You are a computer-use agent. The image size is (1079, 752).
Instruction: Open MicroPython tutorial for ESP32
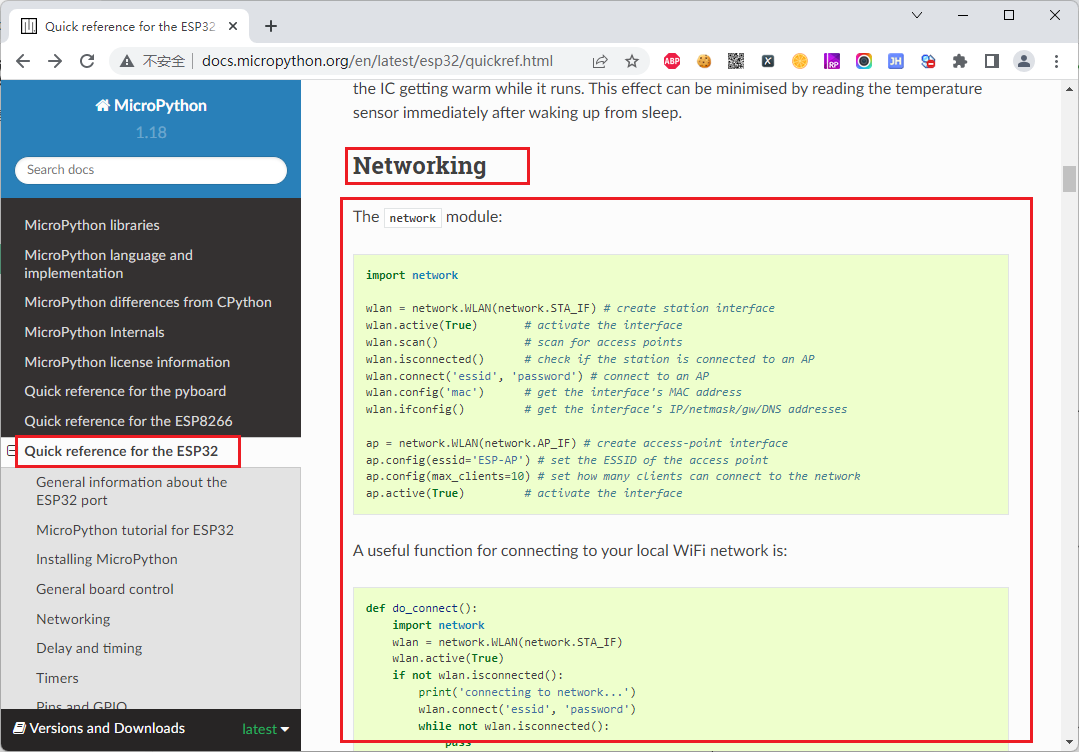pos(135,530)
